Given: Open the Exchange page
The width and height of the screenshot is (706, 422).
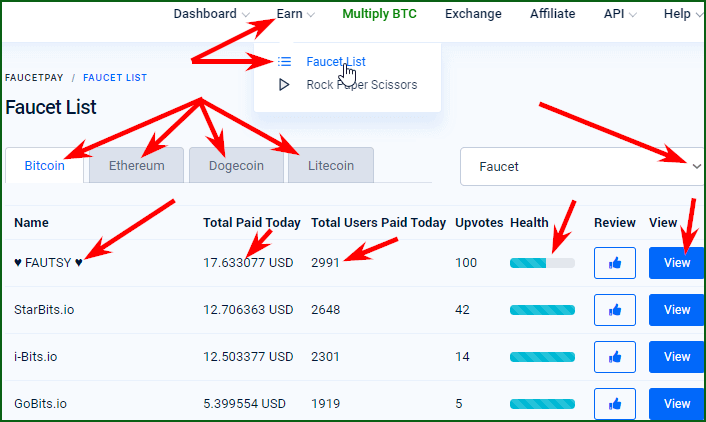Looking at the screenshot, I should [x=473, y=14].
